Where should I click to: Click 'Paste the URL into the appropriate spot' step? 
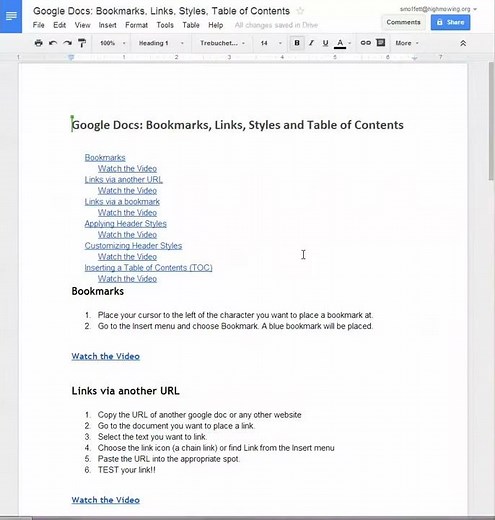[x=169, y=459]
